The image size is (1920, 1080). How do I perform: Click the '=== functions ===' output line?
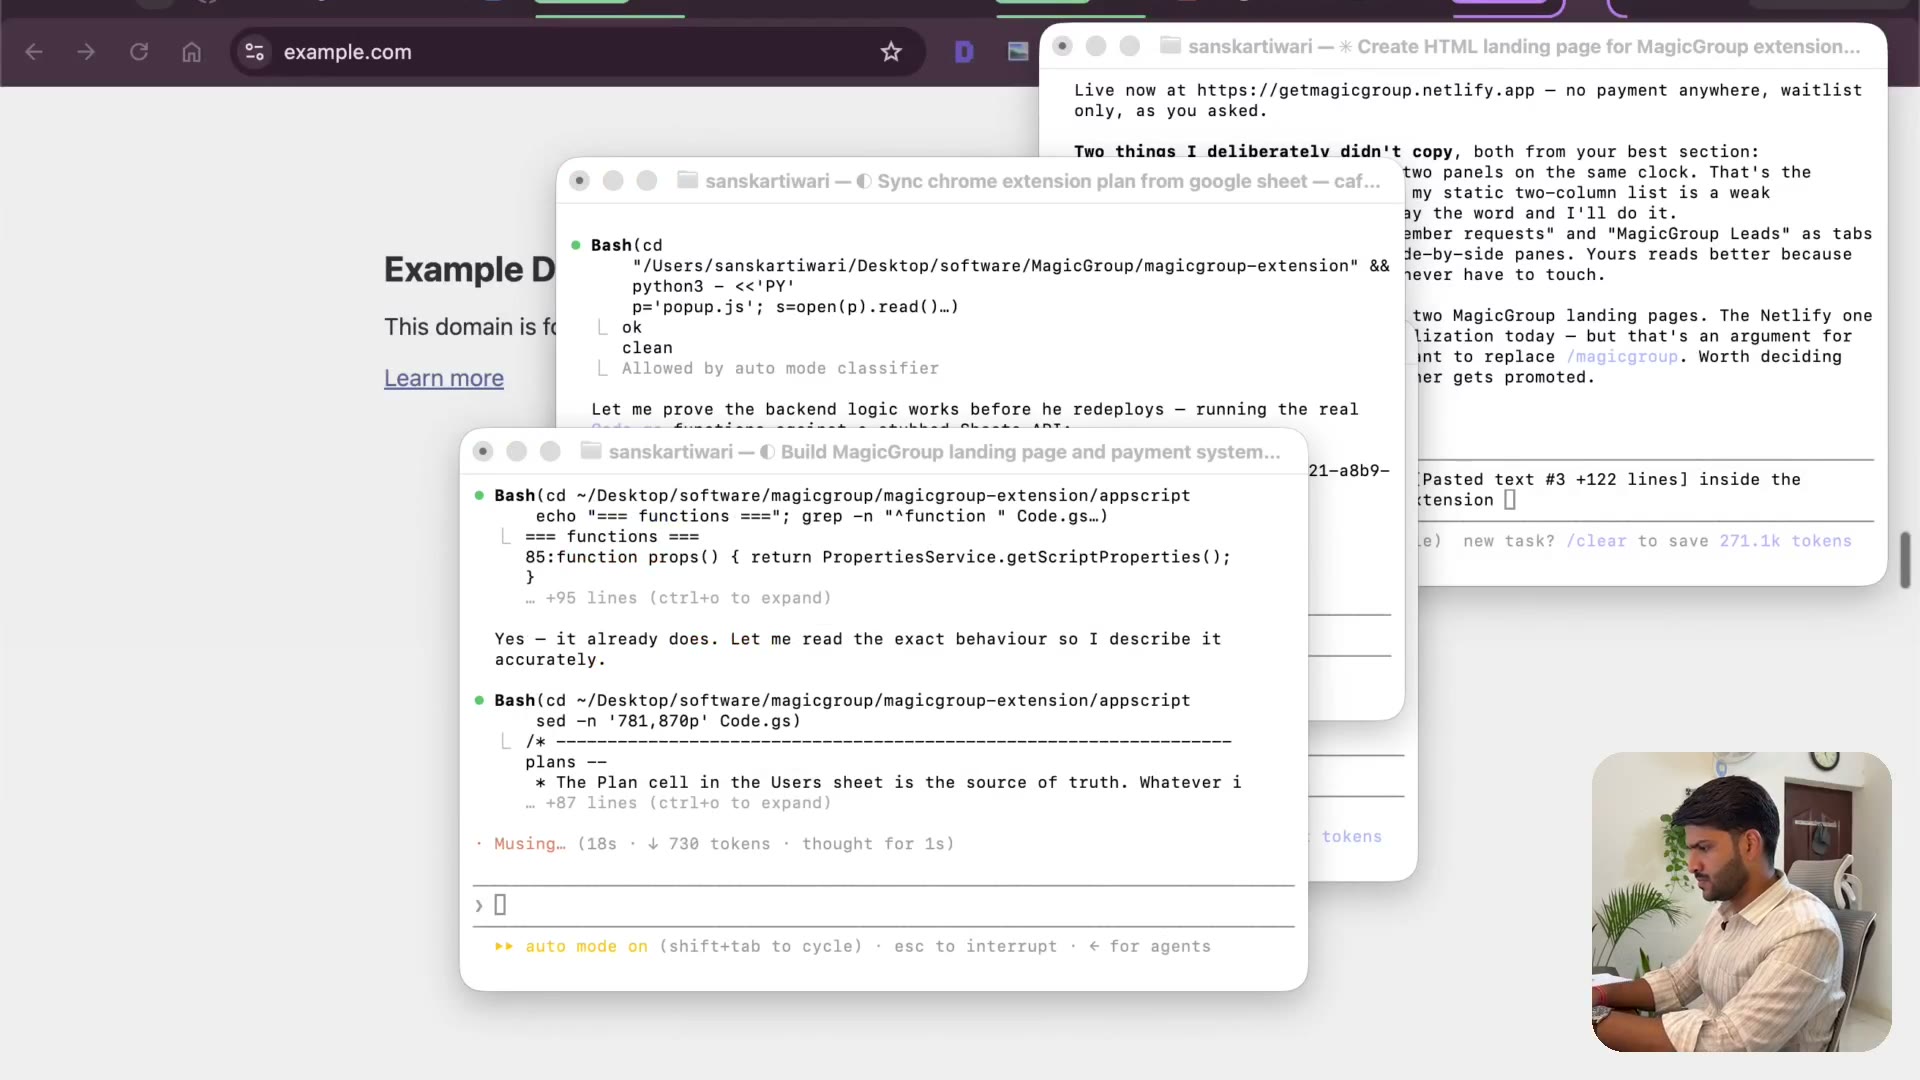612,537
